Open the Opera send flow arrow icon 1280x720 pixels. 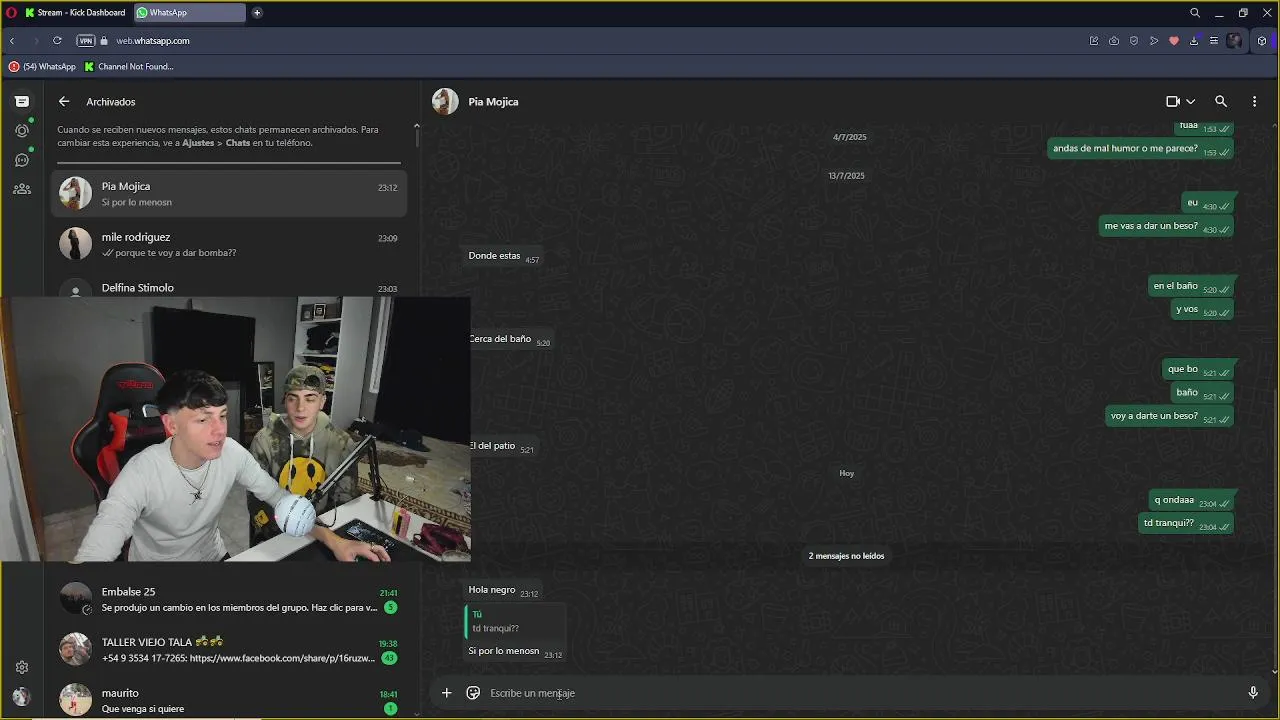pyautogui.click(x=1154, y=41)
